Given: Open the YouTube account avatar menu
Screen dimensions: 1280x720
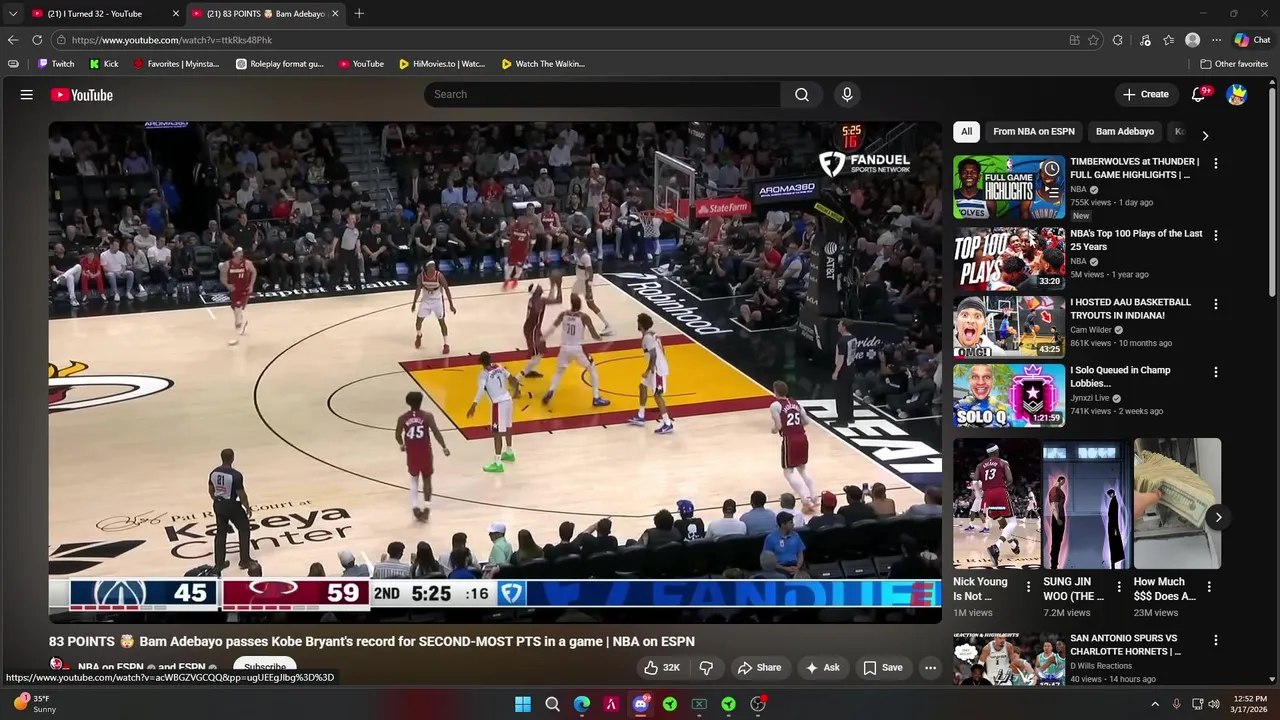Looking at the screenshot, I should (x=1237, y=94).
